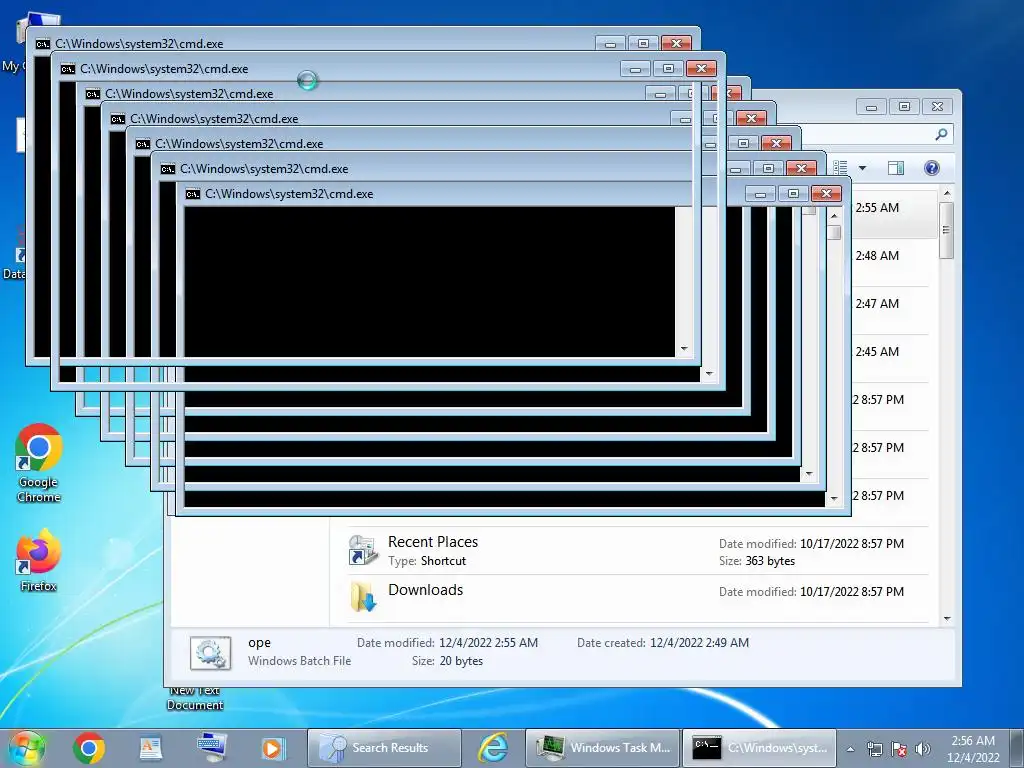Click frontmost cmd.exe scrollbar down arrow
1024x768 pixels.
point(834,499)
